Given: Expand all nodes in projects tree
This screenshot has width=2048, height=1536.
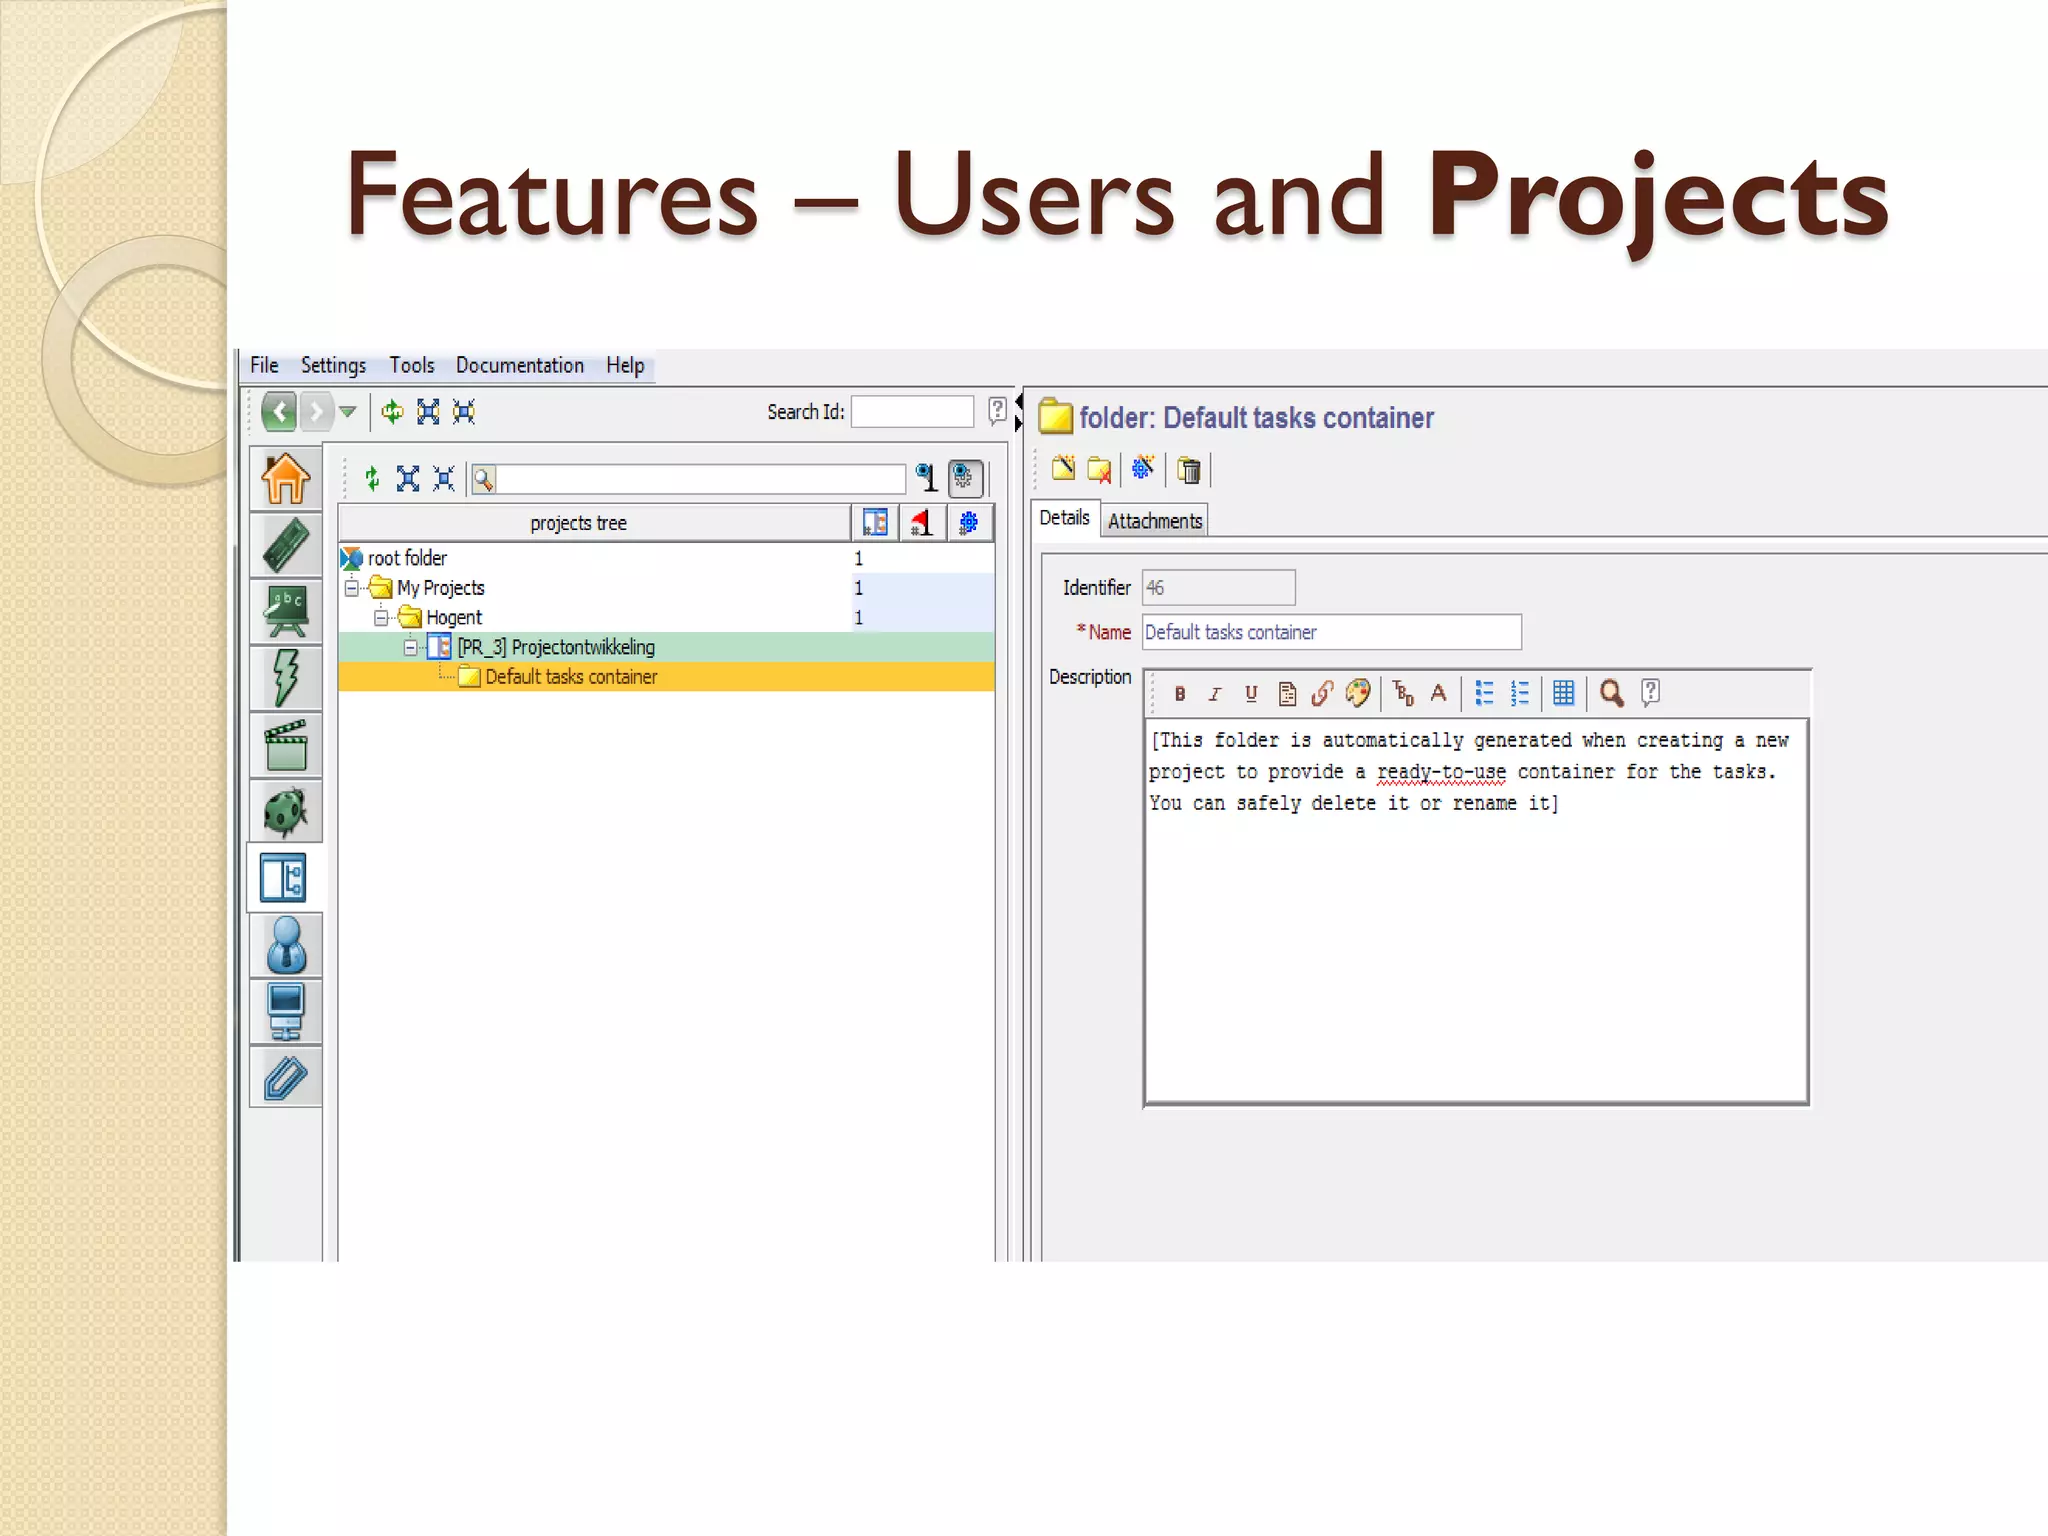Looking at the screenshot, I should click(x=408, y=479).
